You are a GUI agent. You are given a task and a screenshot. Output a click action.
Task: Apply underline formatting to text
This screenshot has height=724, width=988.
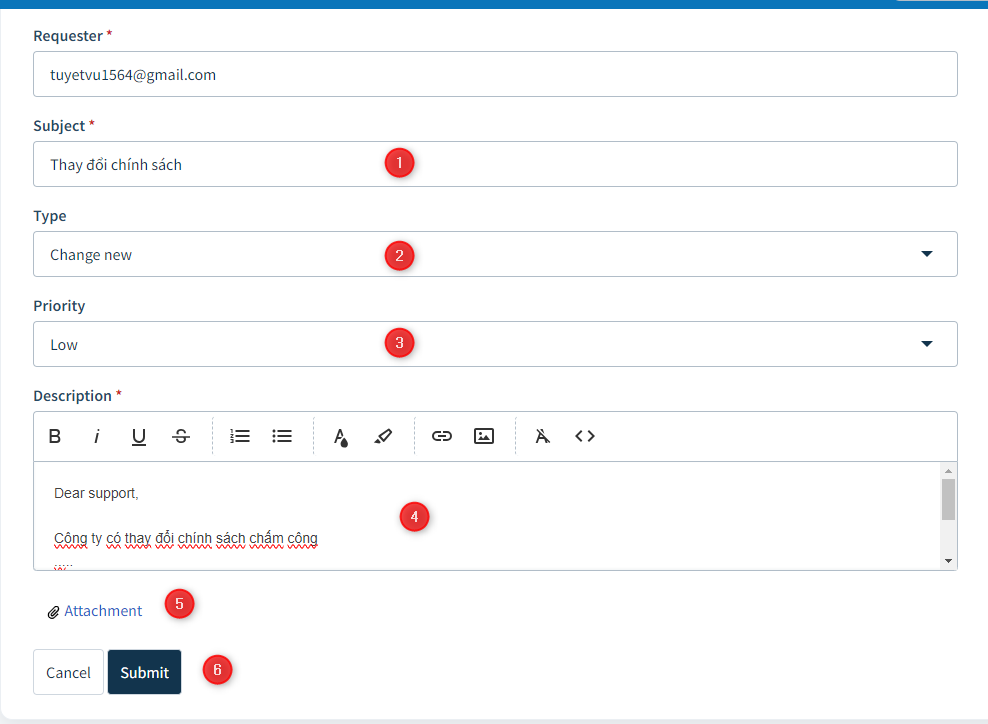click(x=139, y=436)
